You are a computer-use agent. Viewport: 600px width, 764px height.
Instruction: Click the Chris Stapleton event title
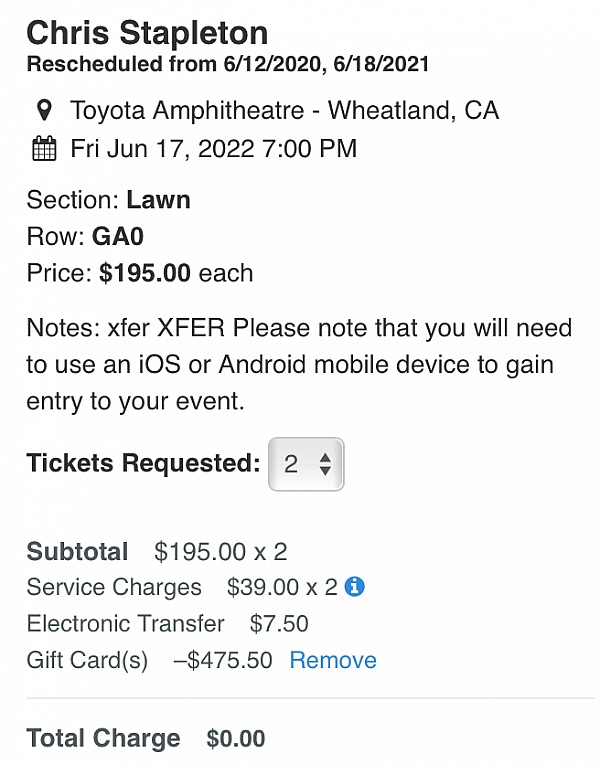pyautogui.click(x=147, y=33)
